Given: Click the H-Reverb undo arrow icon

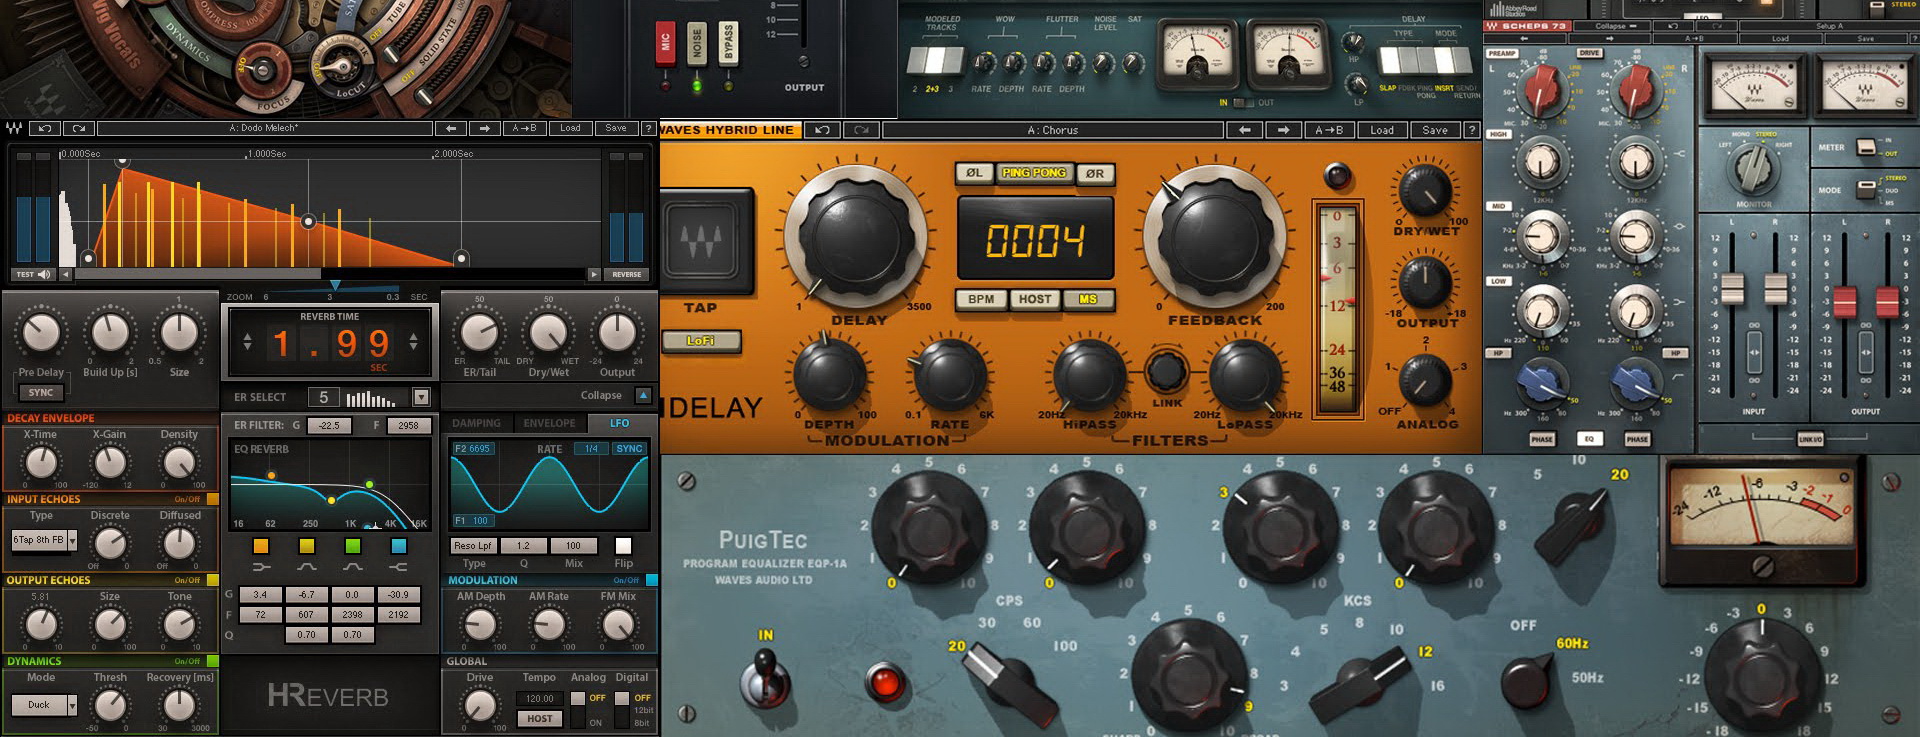Looking at the screenshot, I should pyautogui.click(x=45, y=128).
